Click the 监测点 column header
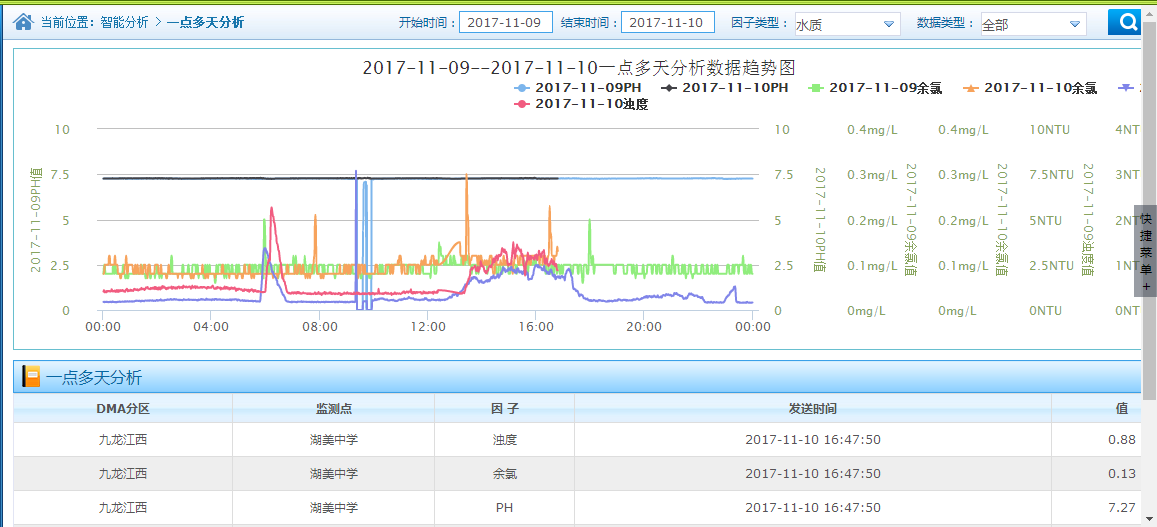This screenshot has width=1157, height=527. point(333,409)
